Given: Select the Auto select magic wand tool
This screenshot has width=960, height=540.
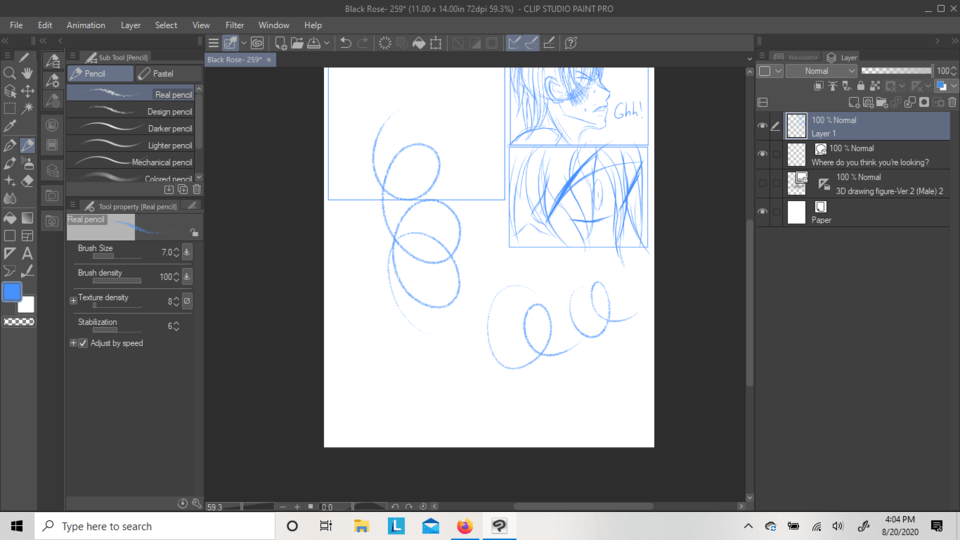Looking at the screenshot, I should pyautogui.click(x=28, y=109).
